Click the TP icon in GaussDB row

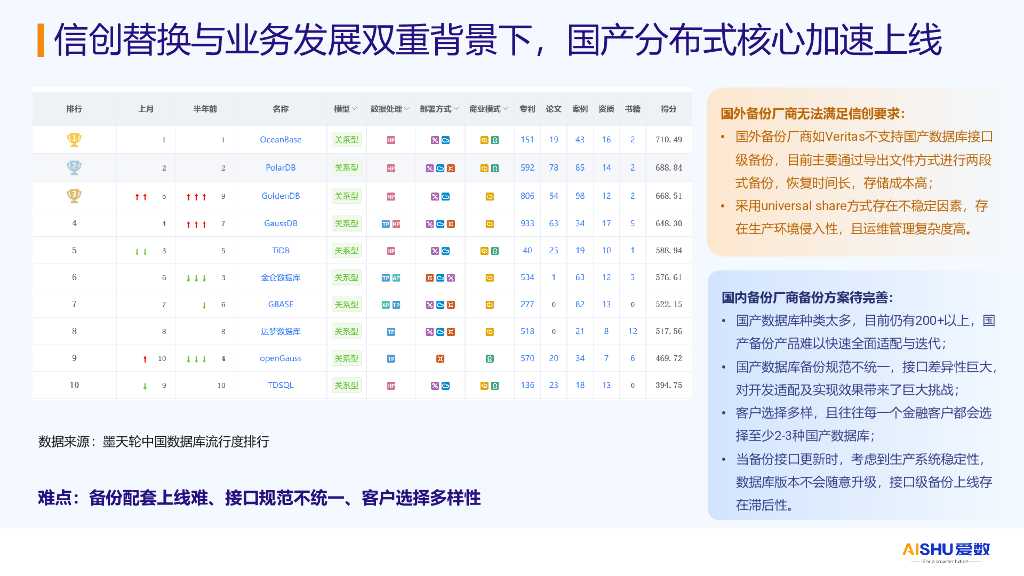pyautogui.click(x=386, y=223)
